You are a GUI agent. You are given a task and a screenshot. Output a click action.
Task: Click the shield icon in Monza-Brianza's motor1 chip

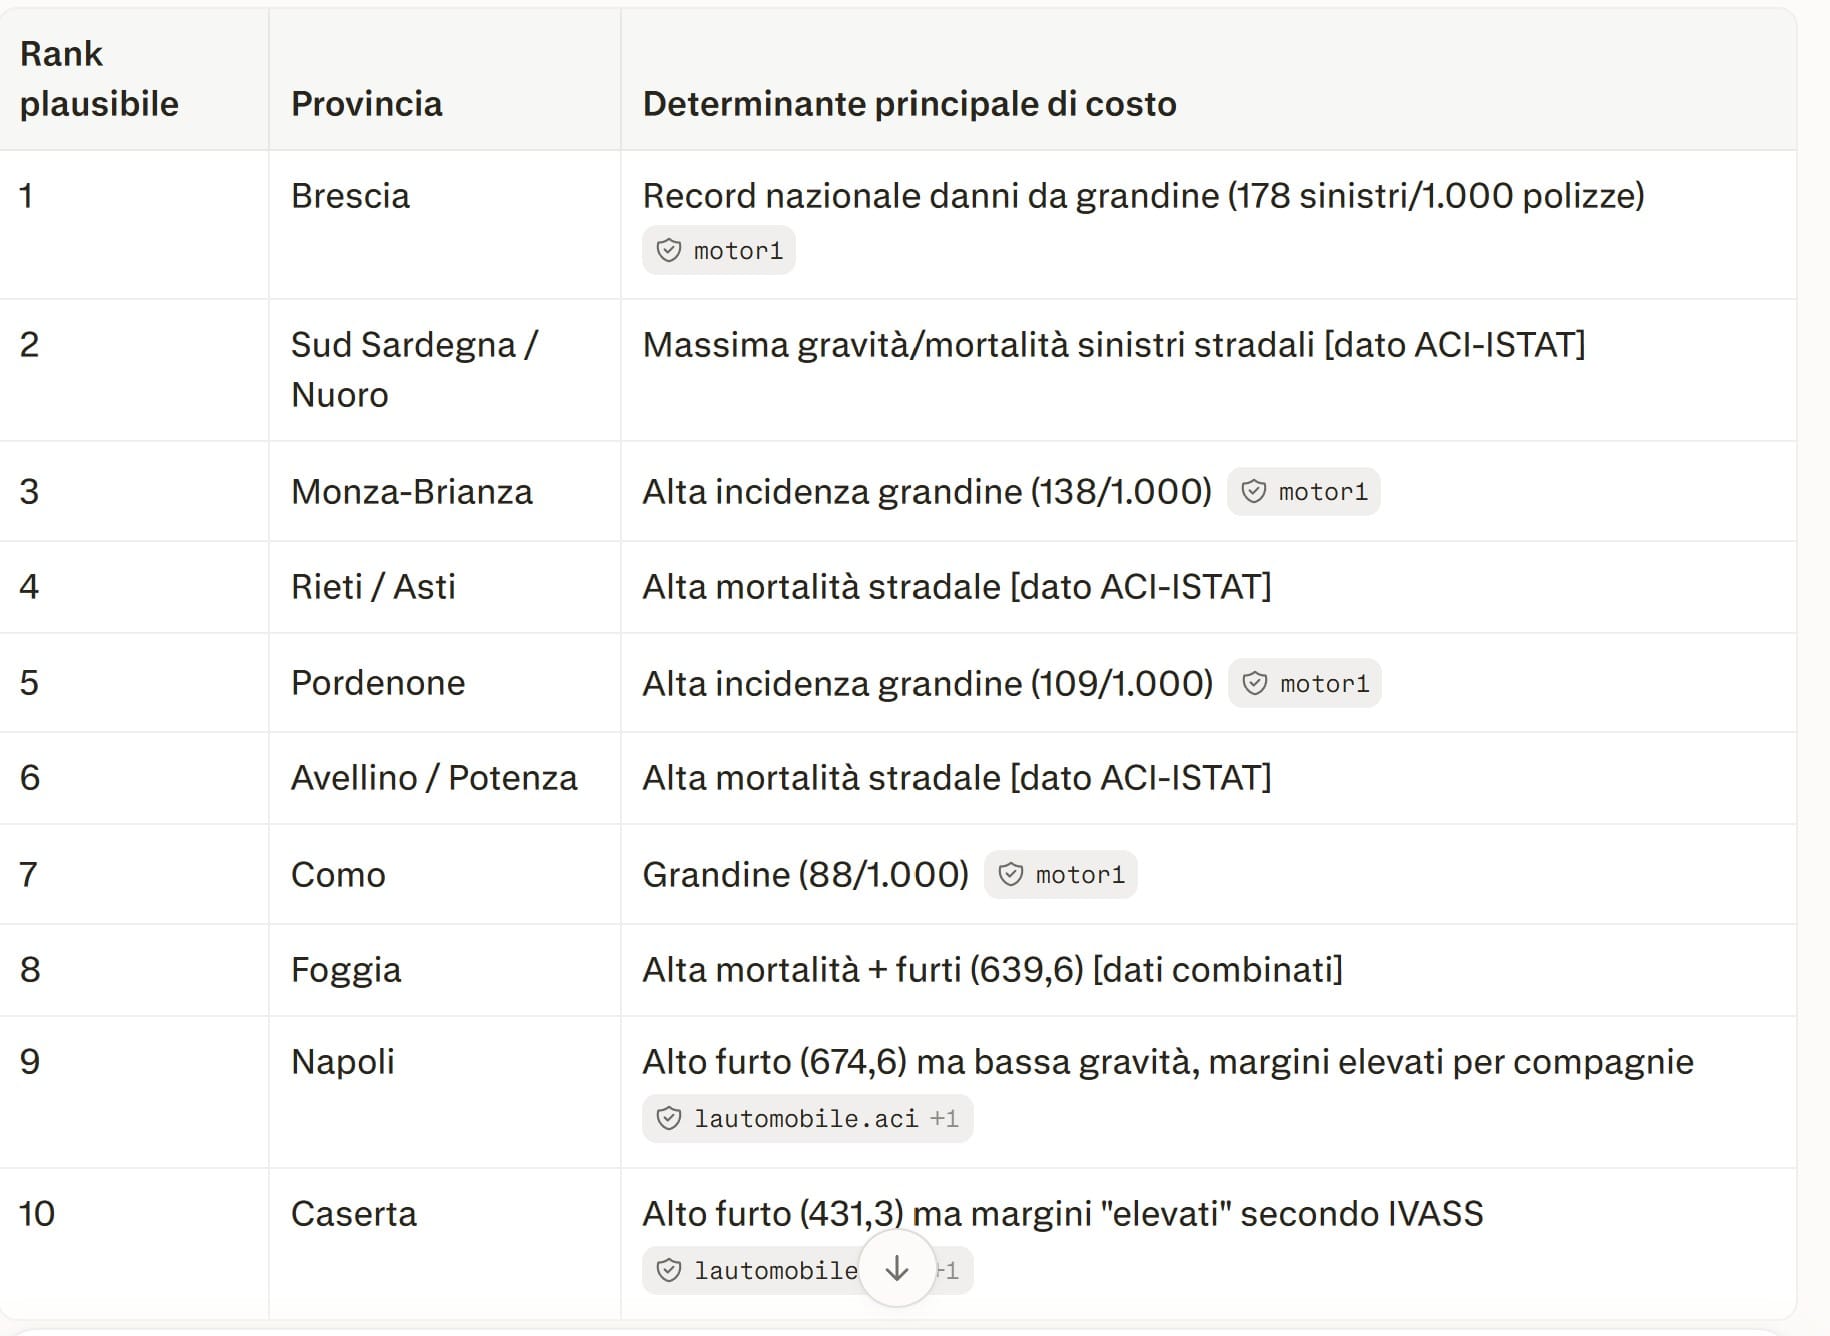1254,492
